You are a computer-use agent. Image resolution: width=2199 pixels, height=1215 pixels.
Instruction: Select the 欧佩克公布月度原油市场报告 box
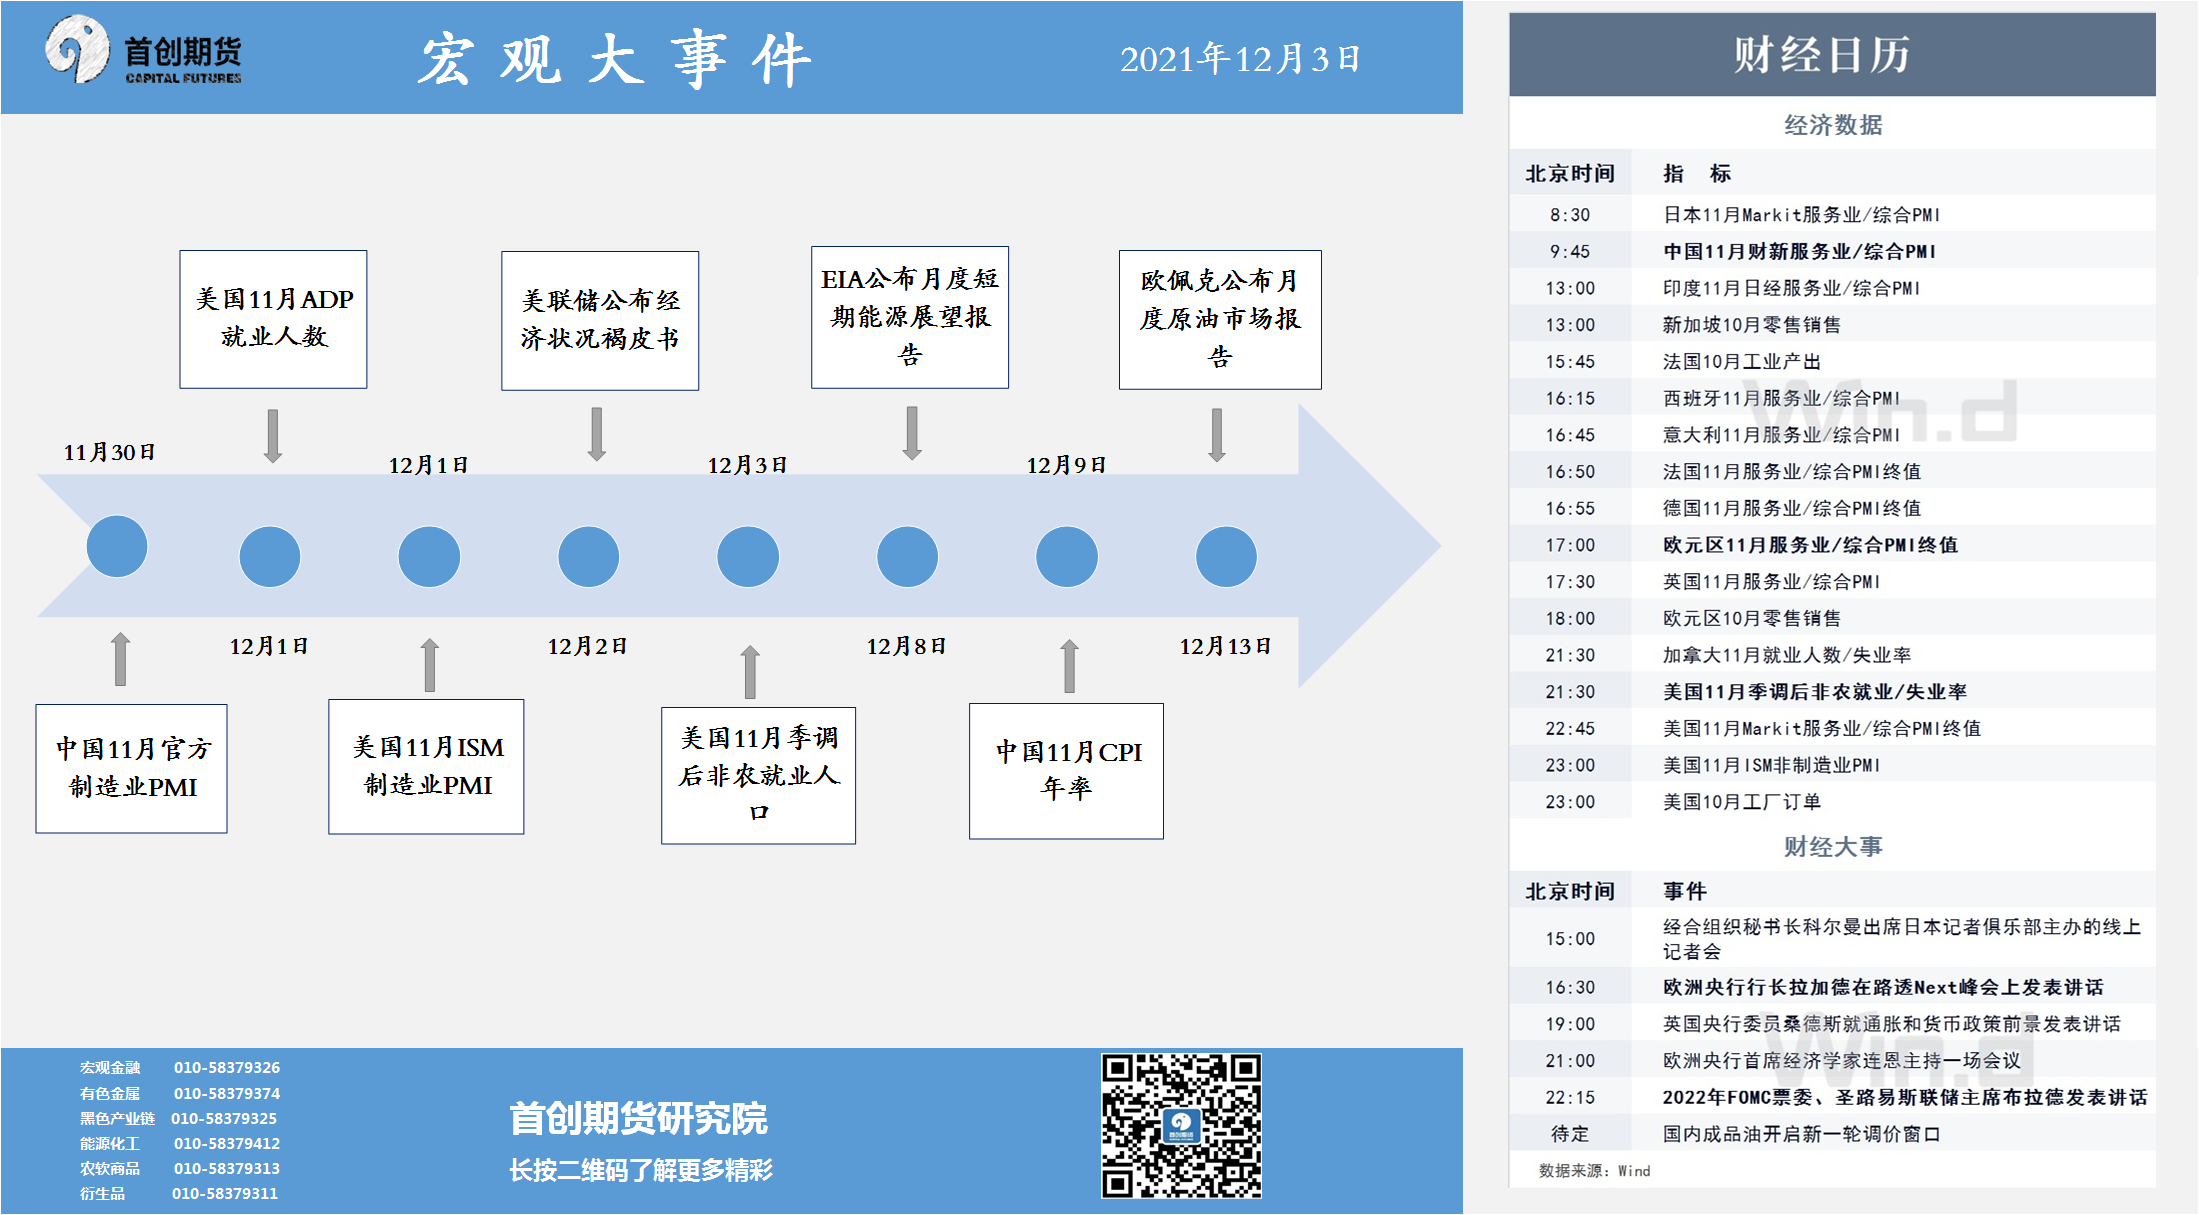(1220, 319)
